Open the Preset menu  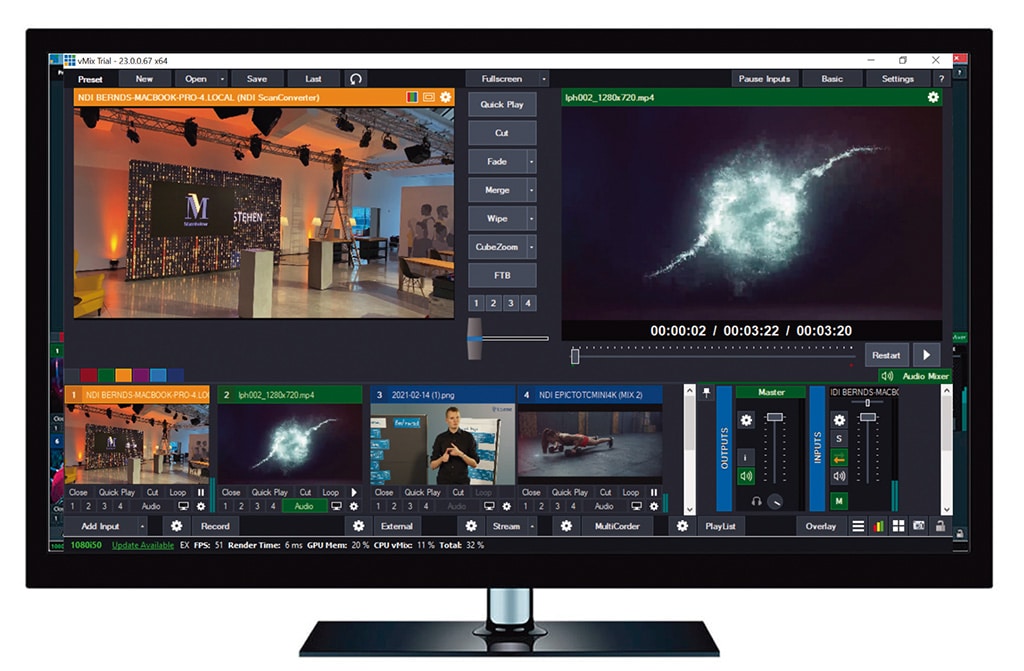tap(90, 79)
